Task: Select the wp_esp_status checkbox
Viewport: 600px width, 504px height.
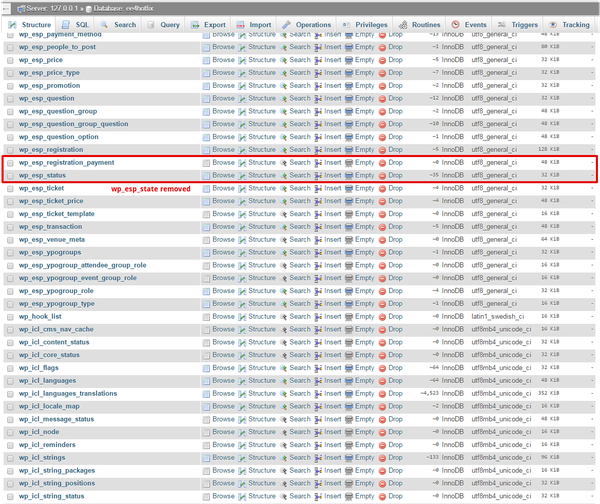Action: tap(10, 176)
